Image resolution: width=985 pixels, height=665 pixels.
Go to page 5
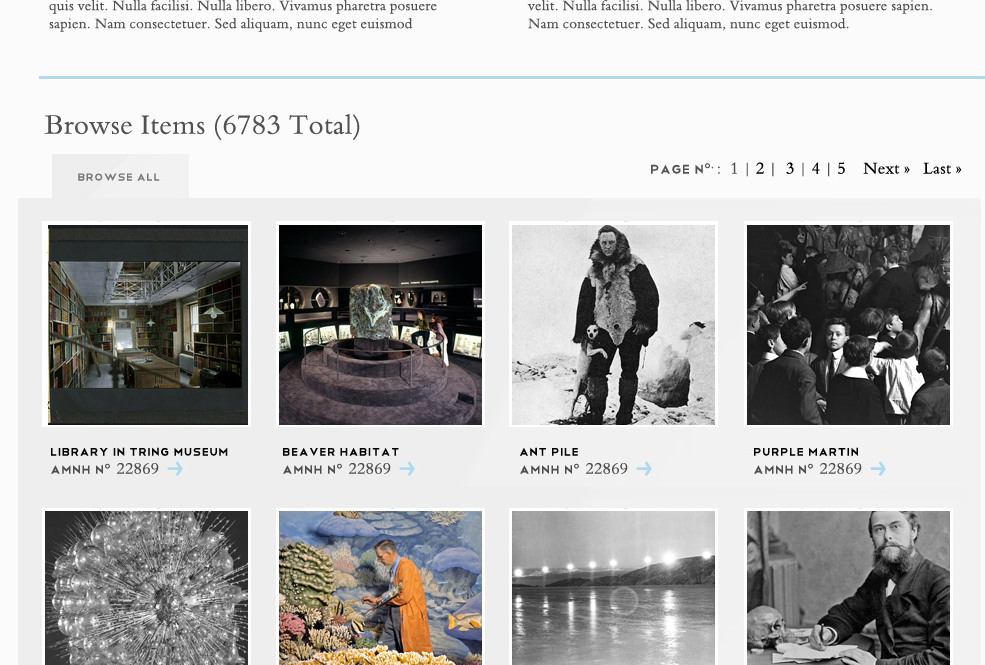click(x=841, y=169)
